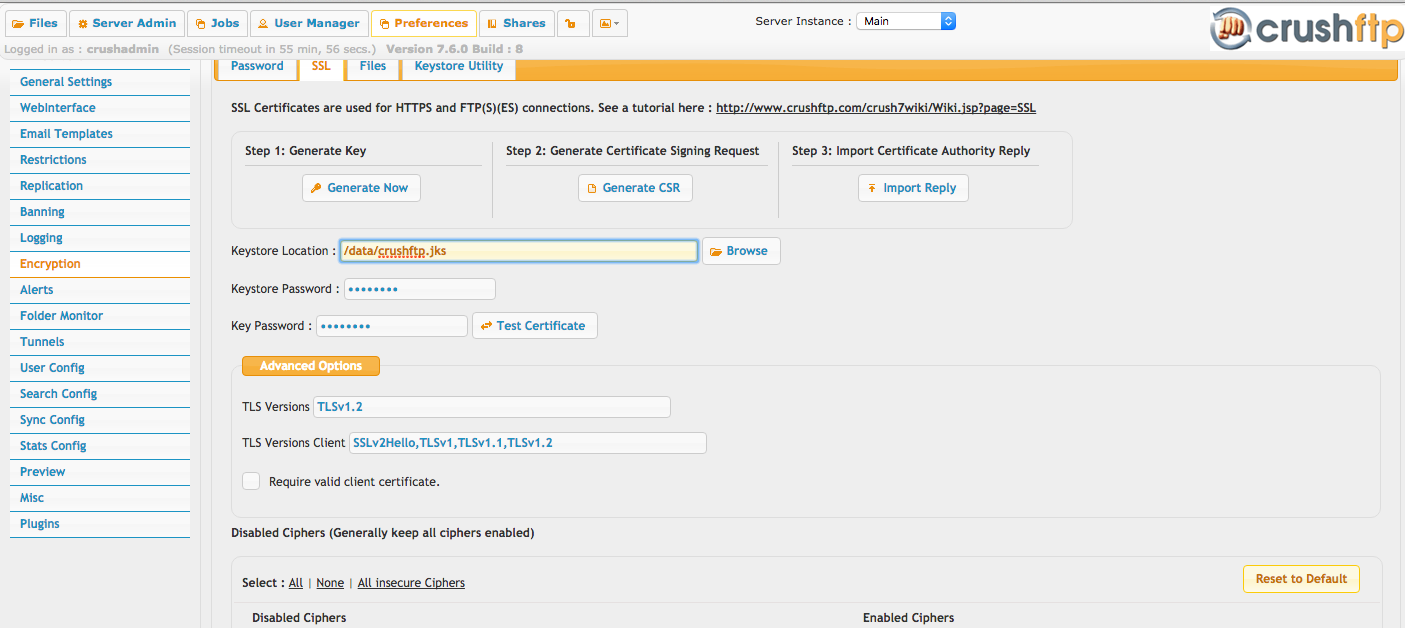Open Tunnels settings

(100, 342)
